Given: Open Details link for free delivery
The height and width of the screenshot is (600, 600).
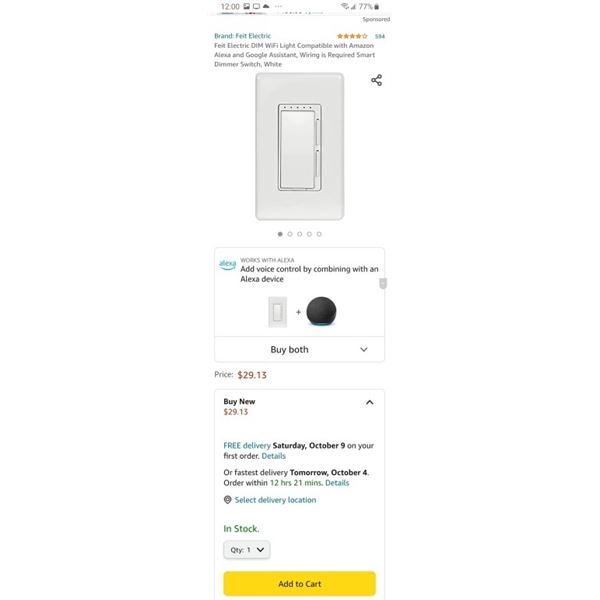Looking at the screenshot, I should pyautogui.click(x=273, y=456).
